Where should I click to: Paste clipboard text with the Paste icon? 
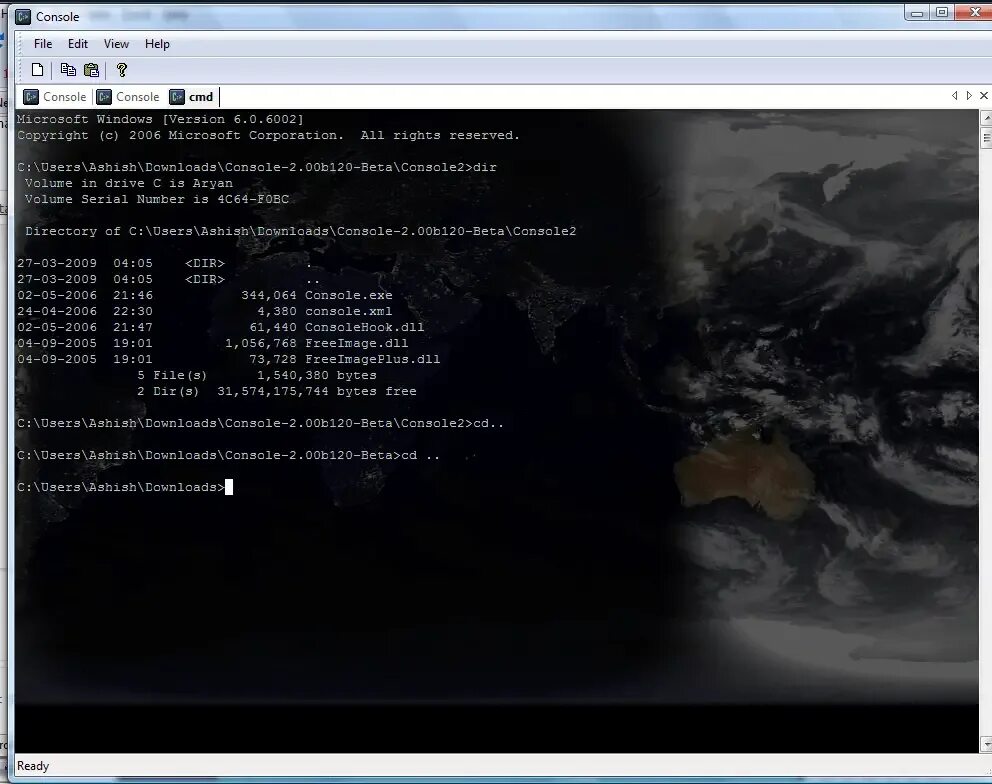coord(91,69)
